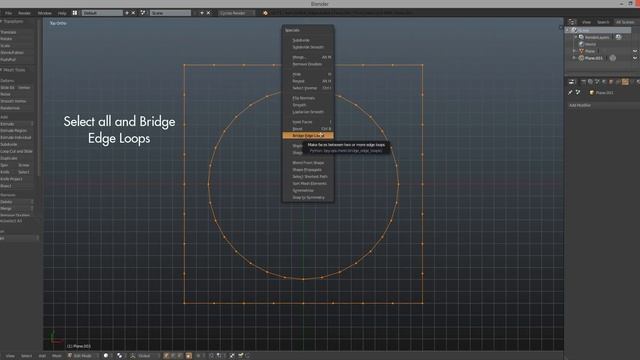The width and height of the screenshot is (640, 360).
Task: Open the properties editor type icon
Action: click(572, 82)
